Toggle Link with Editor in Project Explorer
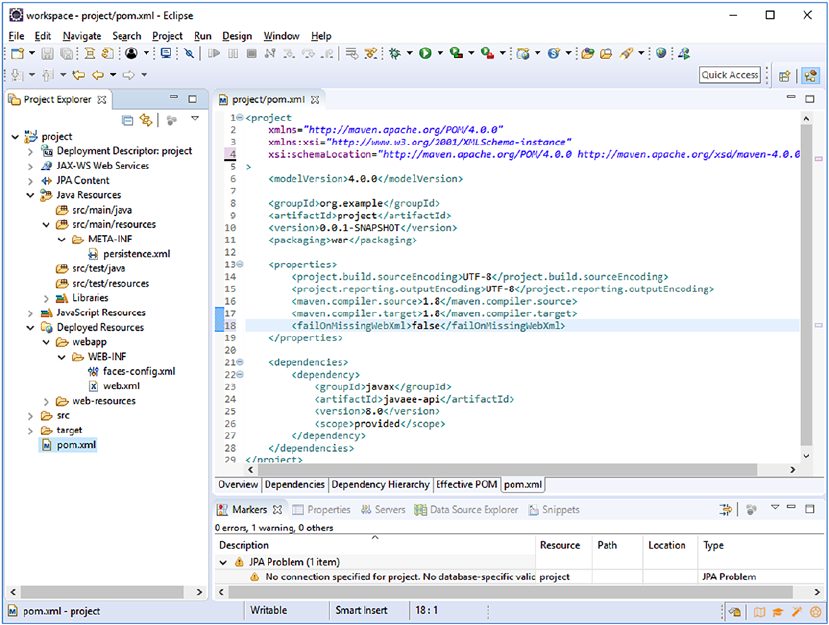This screenshot has height=625, width=829. coord(146,121)
